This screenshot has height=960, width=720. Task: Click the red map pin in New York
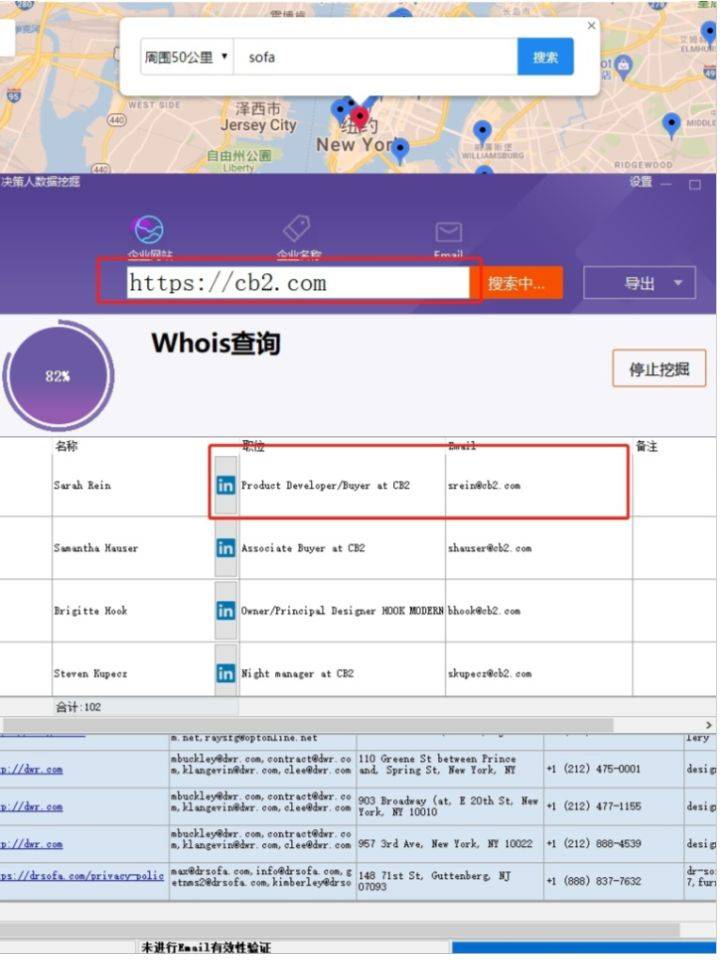pyautogui.click(x=359, y=117)
